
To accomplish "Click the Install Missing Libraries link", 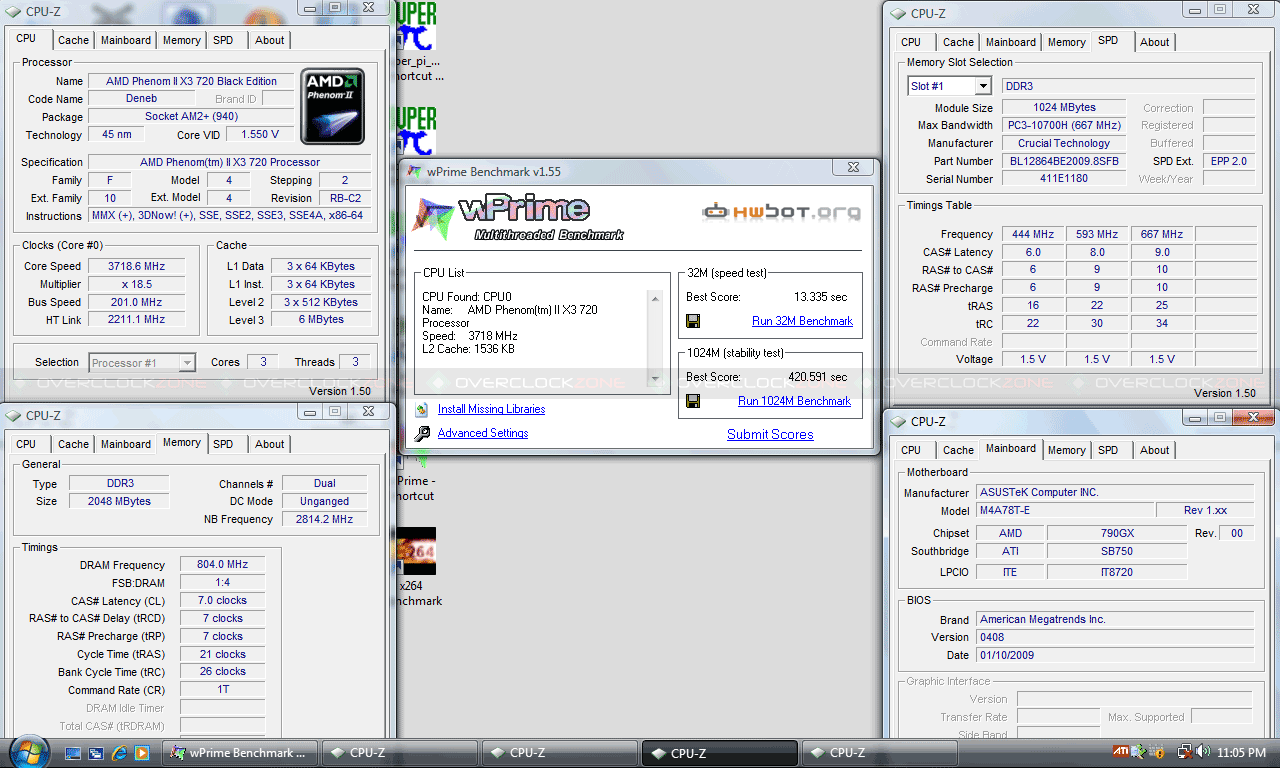I will [x=491, y=409].
